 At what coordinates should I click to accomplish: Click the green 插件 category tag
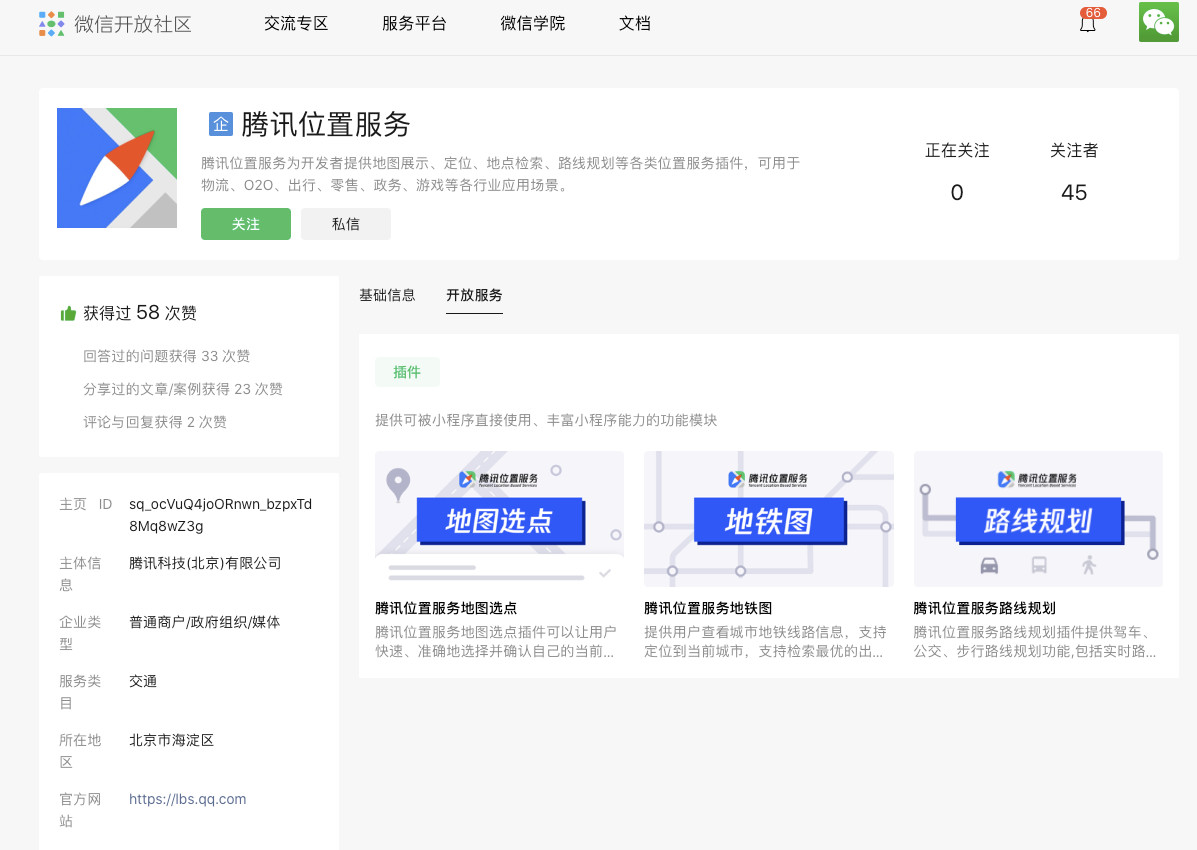click(x=407, y=372)
